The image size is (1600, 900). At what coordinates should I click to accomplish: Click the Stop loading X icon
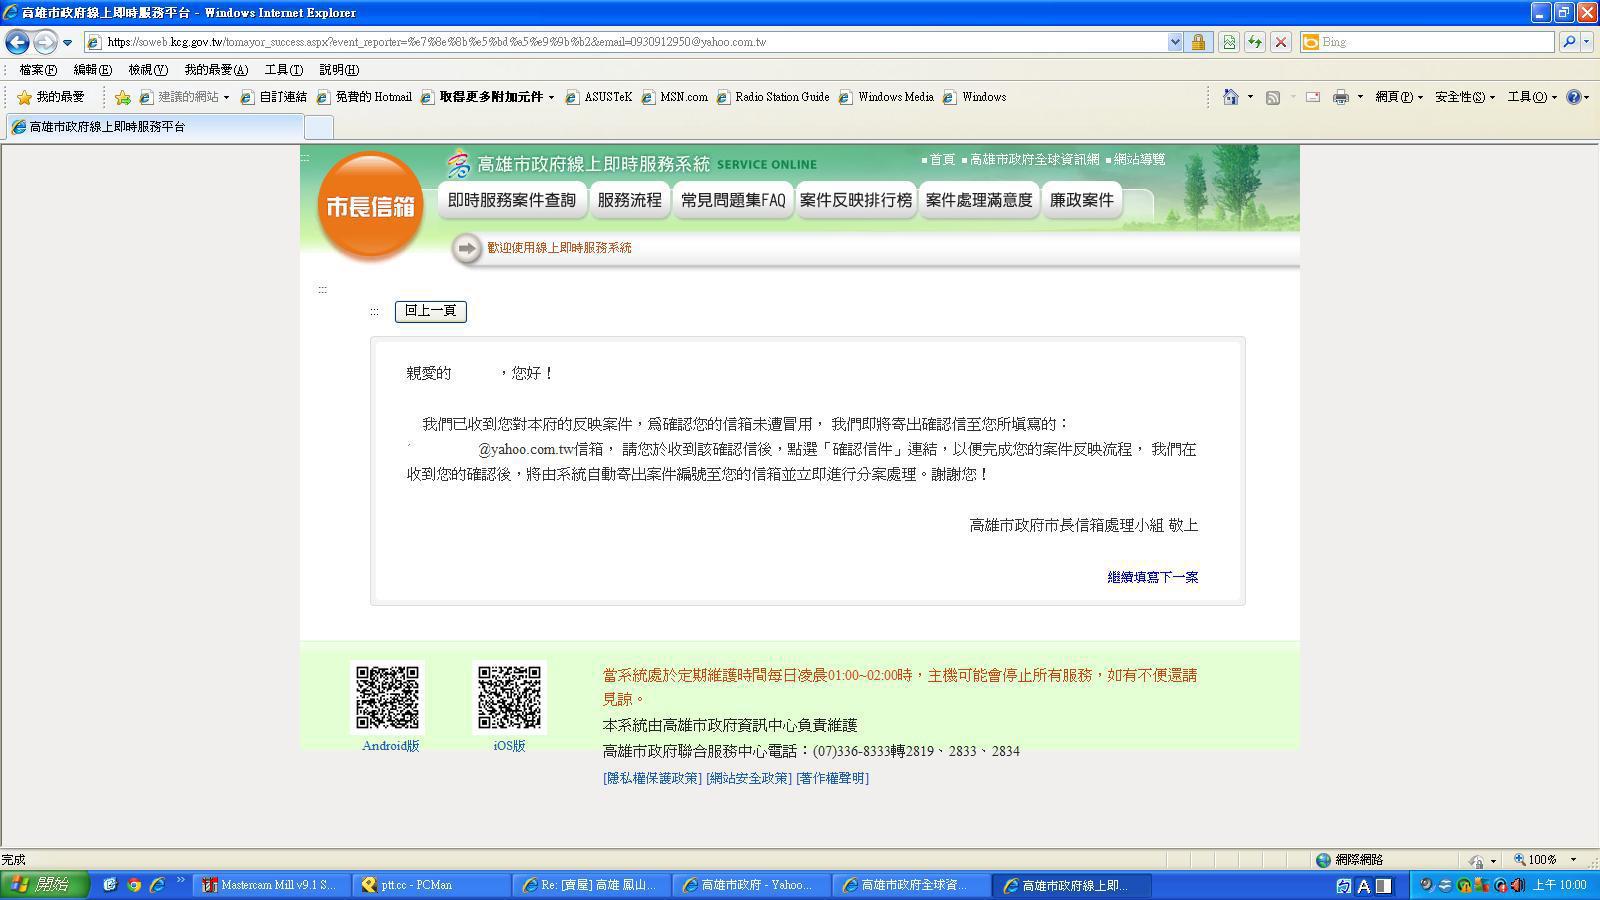(x=1280, y=42)
